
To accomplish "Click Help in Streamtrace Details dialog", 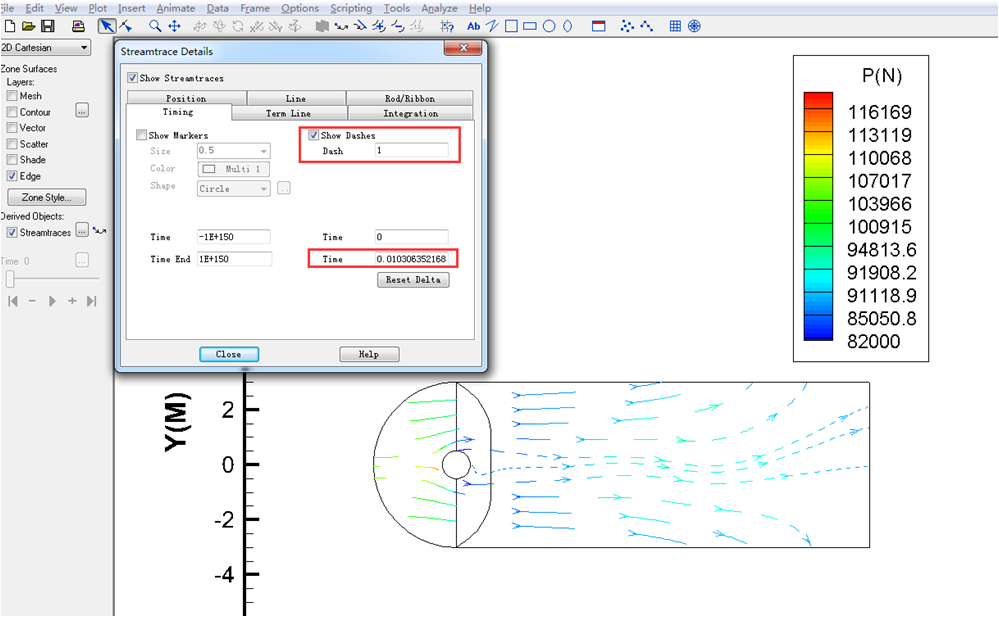I will pos(370,354).
